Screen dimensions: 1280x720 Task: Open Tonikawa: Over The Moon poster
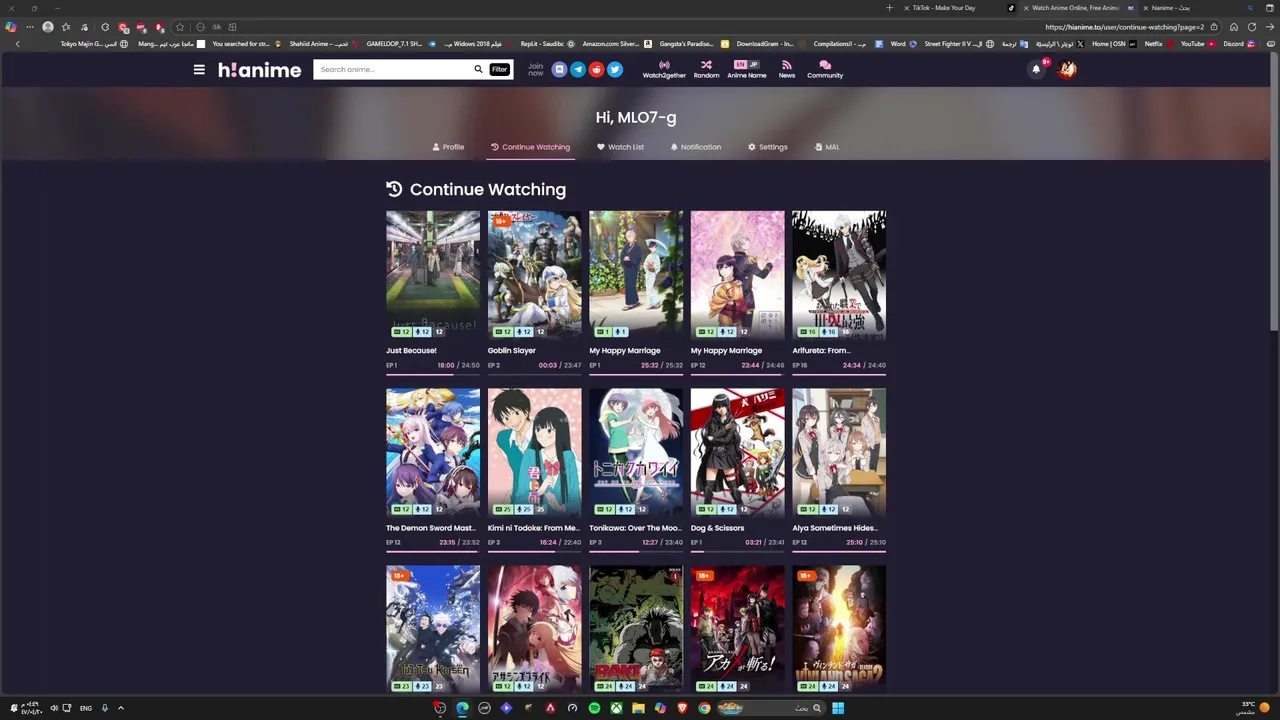[636, 452]
